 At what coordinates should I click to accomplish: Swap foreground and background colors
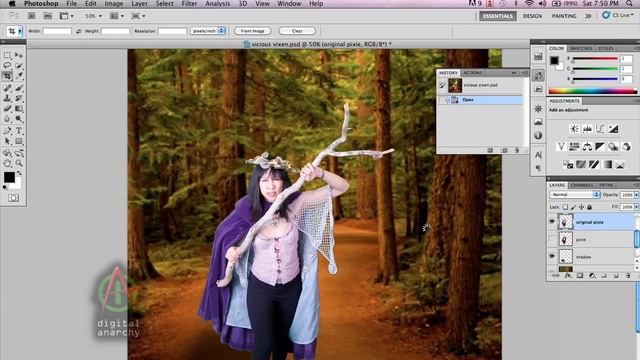[x=19, y=173]
